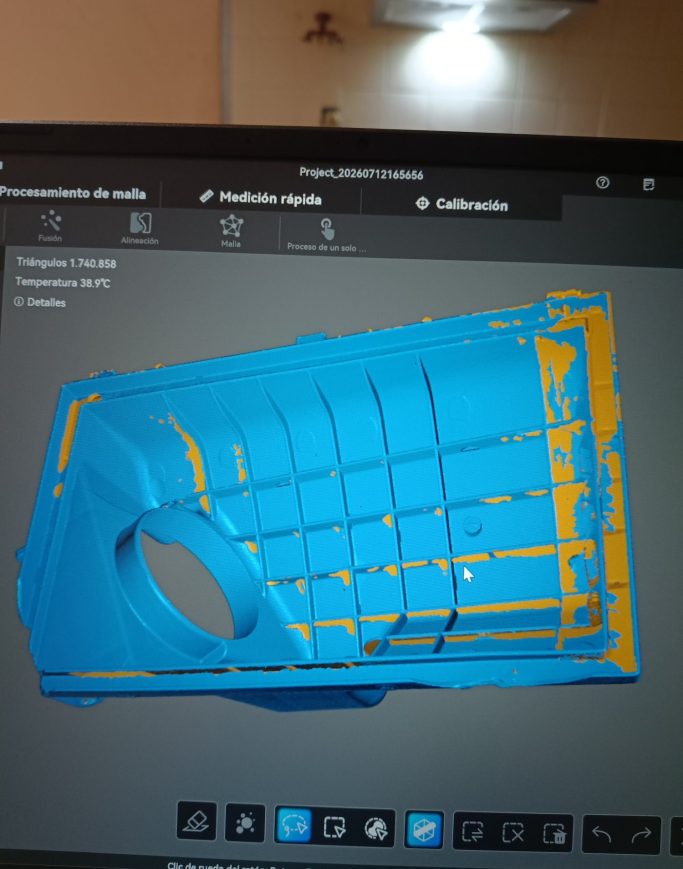Invert the current selection
683x869 pixels.
click(x=472, y=831)
